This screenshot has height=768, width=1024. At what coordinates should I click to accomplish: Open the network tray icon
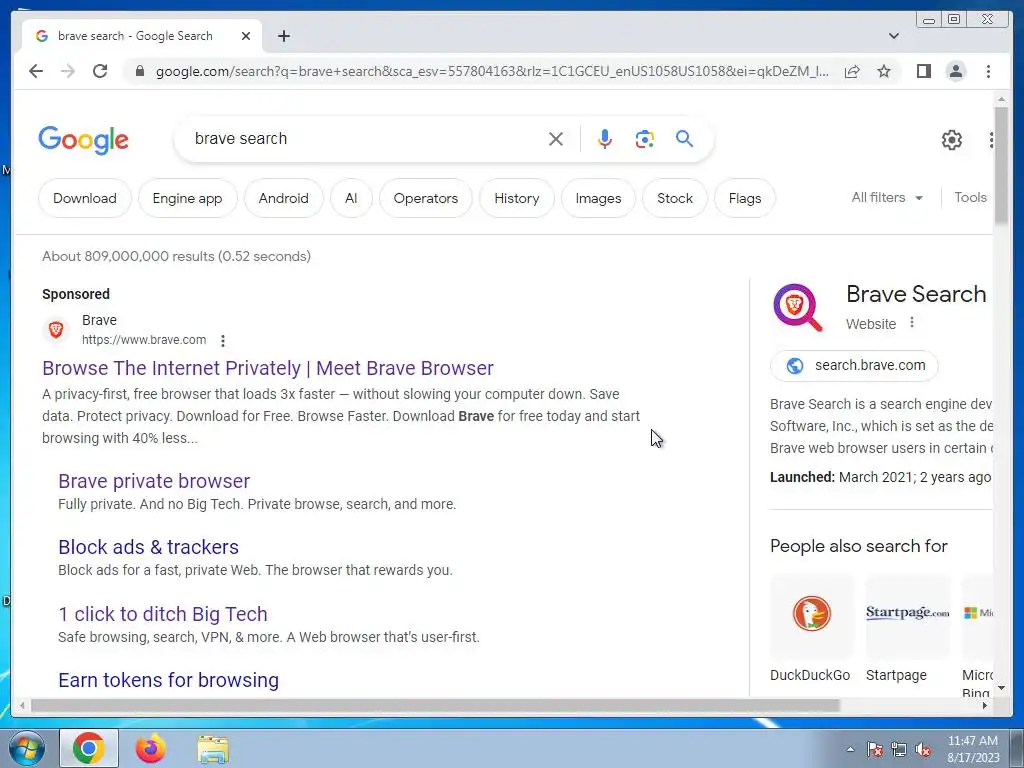[x=899, y=750]
